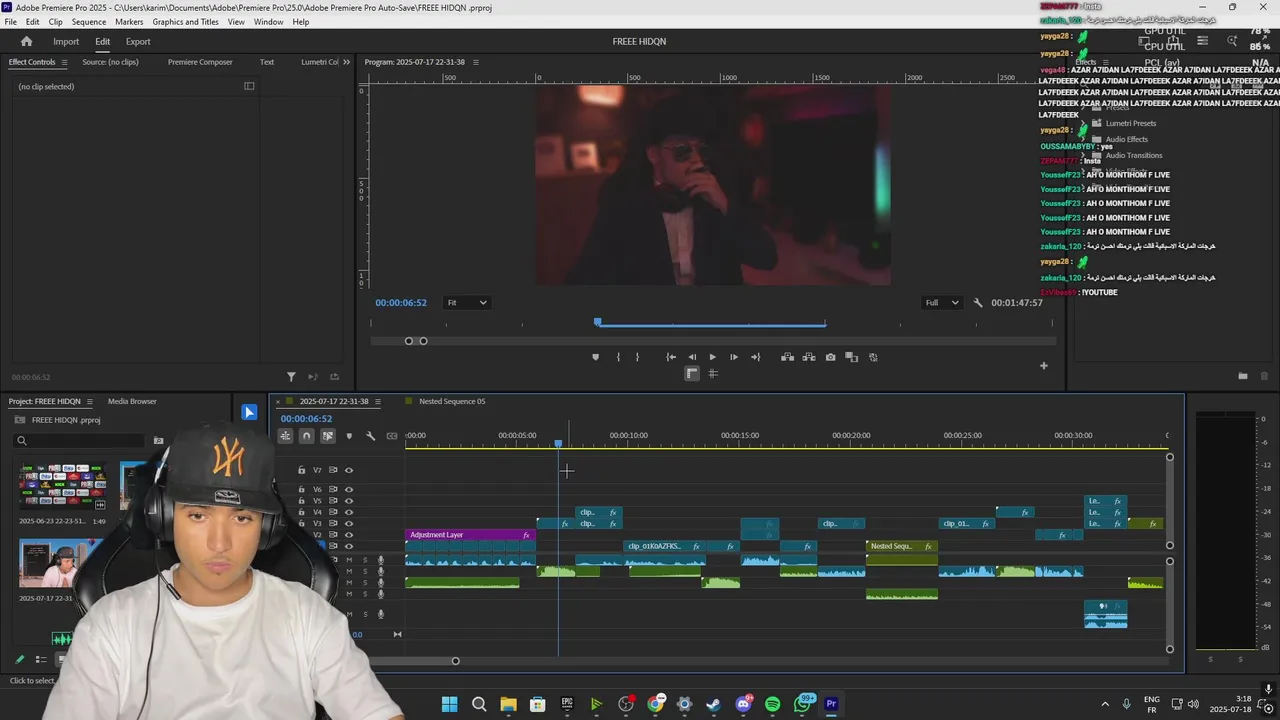This screenshot has width=1280, height=720.
Task: Open Program monitor wrench settings
Action: 978,302
